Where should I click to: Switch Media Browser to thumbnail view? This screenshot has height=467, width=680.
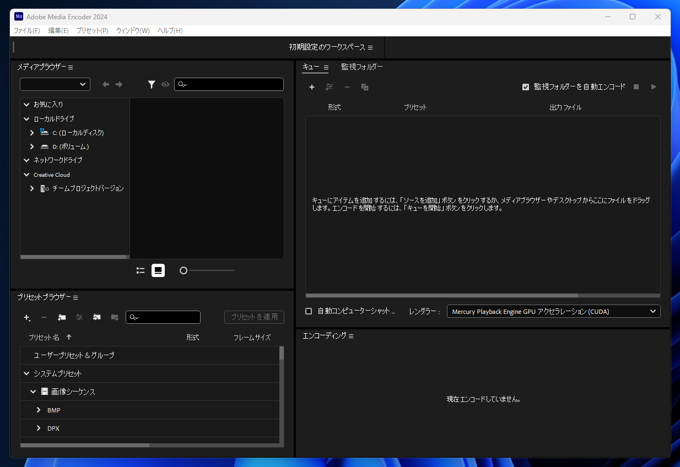pos(158,271)
